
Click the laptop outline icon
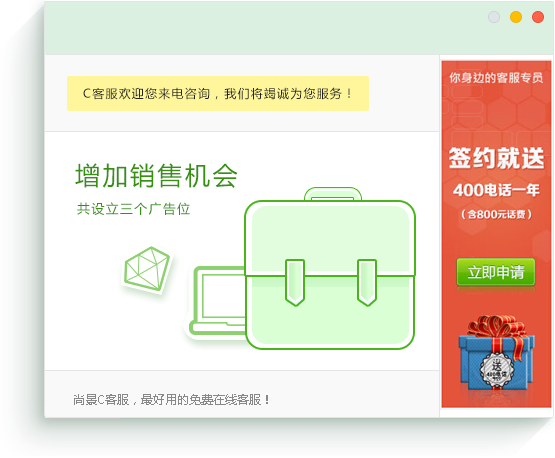pos(218,300)
